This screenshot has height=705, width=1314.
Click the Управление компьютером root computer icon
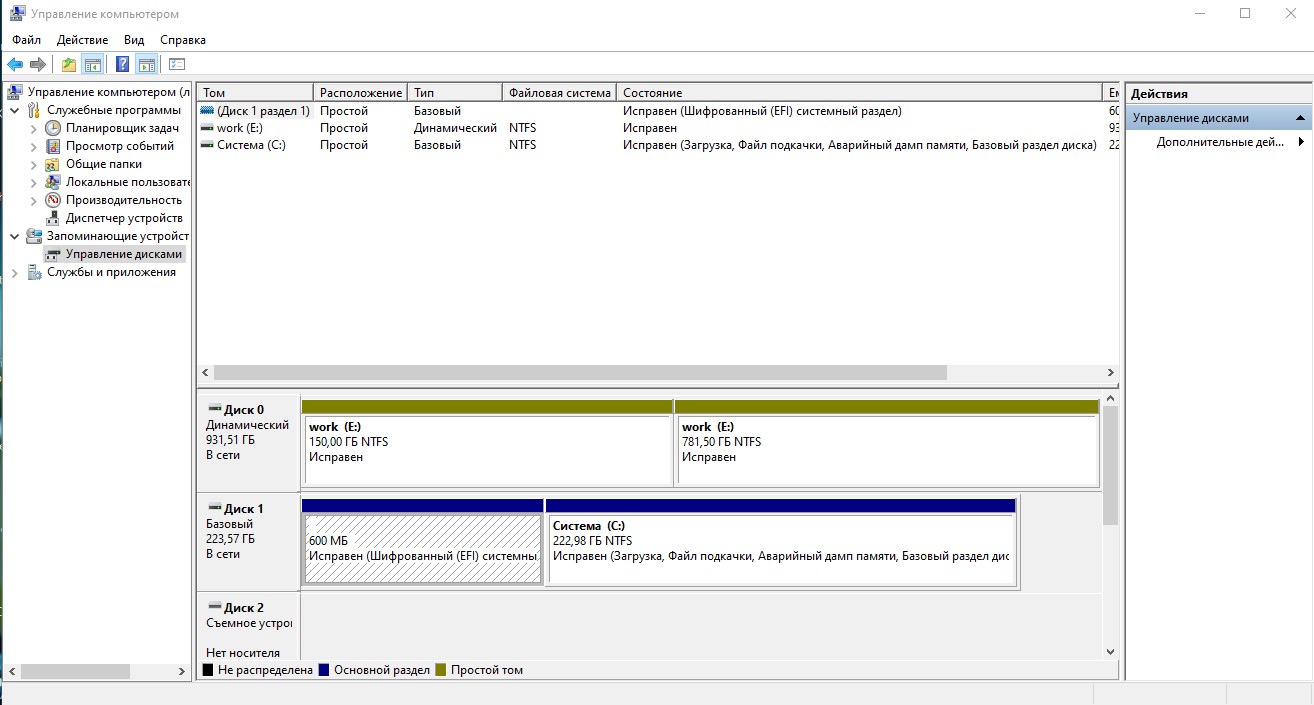(15, 92)
